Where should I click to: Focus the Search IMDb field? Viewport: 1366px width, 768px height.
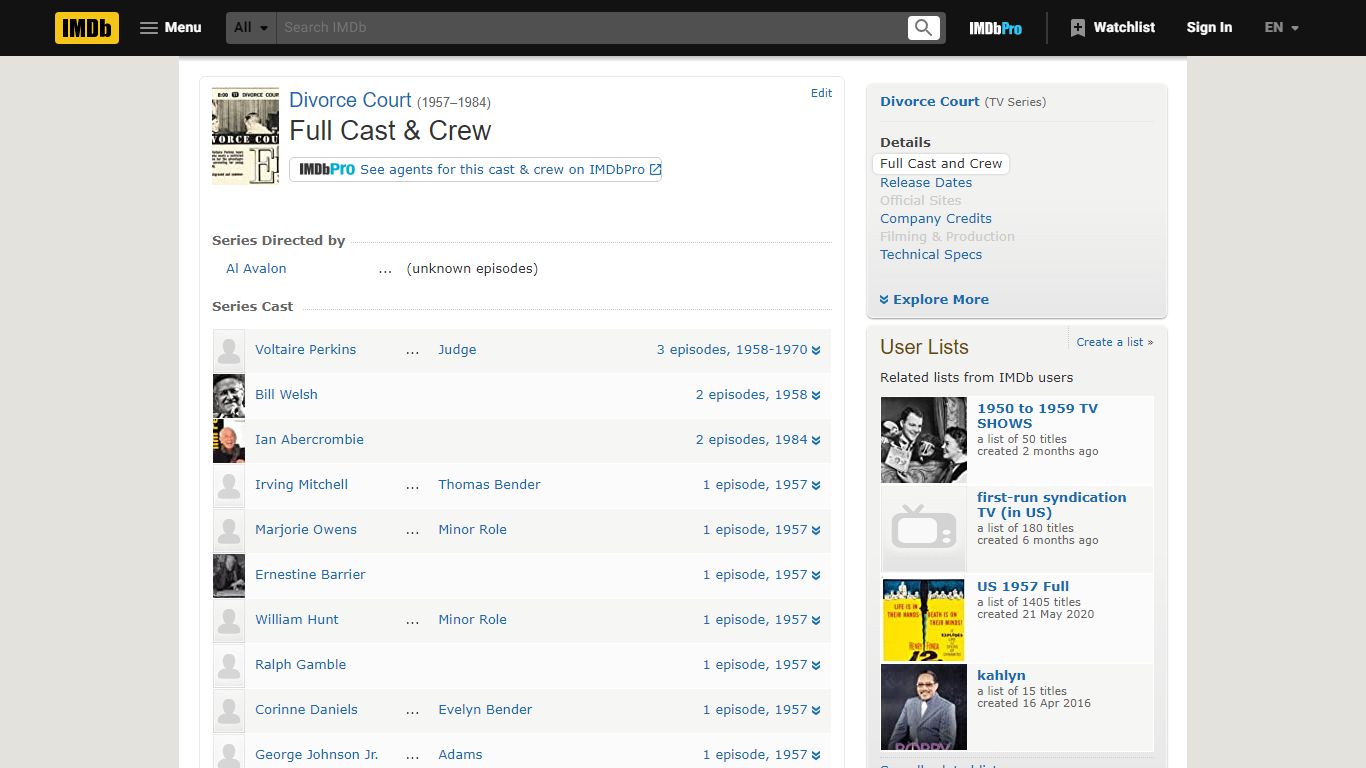[x=590, y=28]
